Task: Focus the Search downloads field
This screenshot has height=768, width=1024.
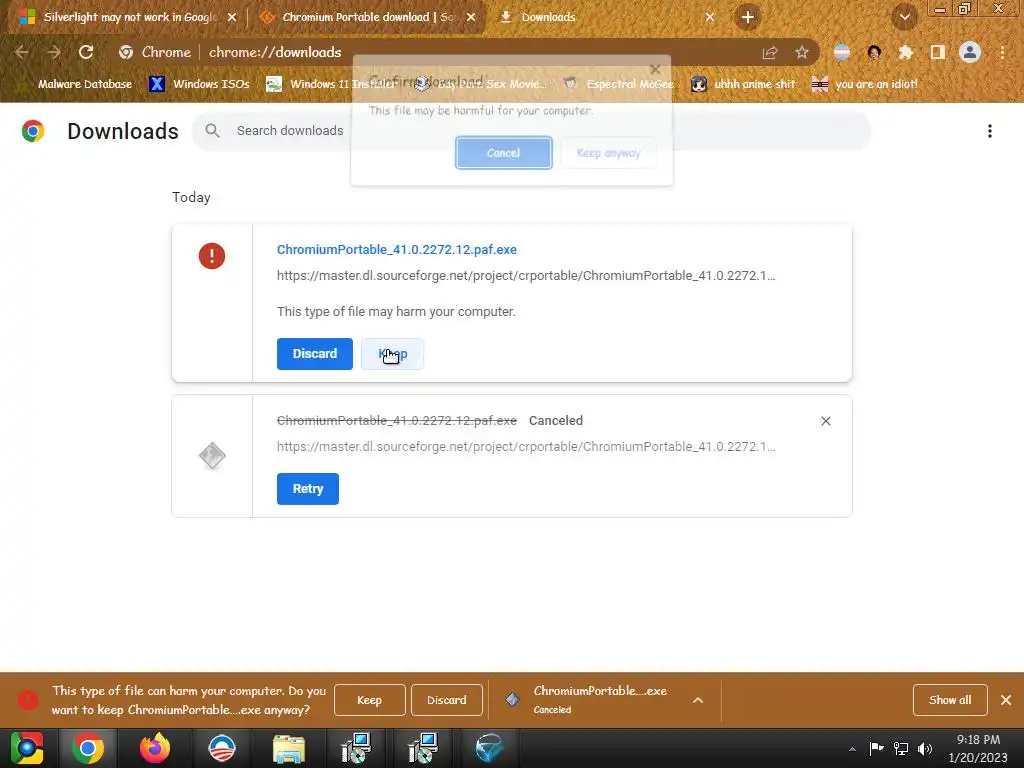Action: pyautogui.click(x=531, y=131)
